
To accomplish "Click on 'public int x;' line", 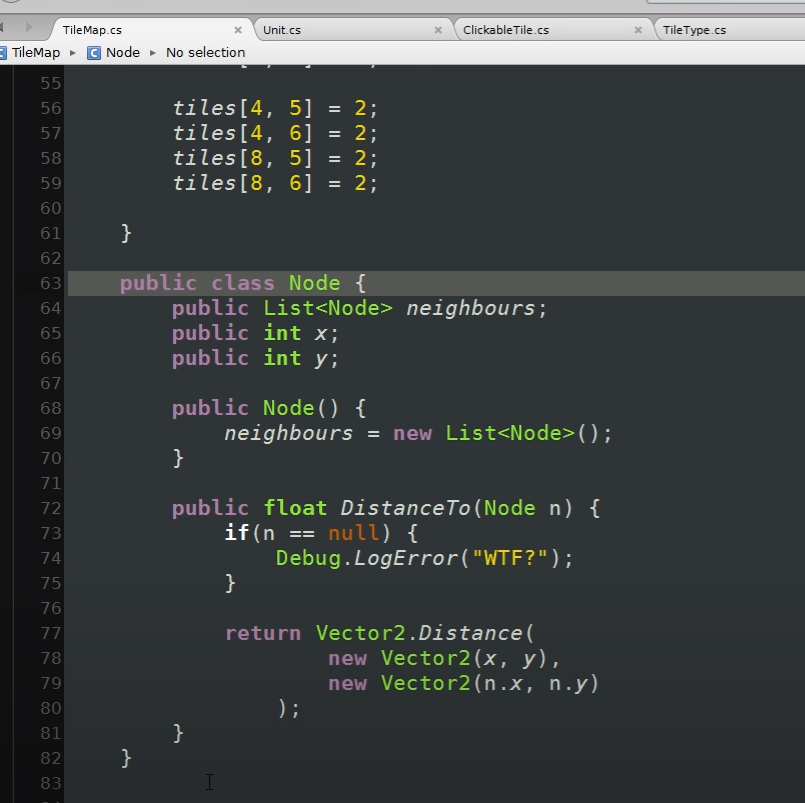I will click(255, 333).
